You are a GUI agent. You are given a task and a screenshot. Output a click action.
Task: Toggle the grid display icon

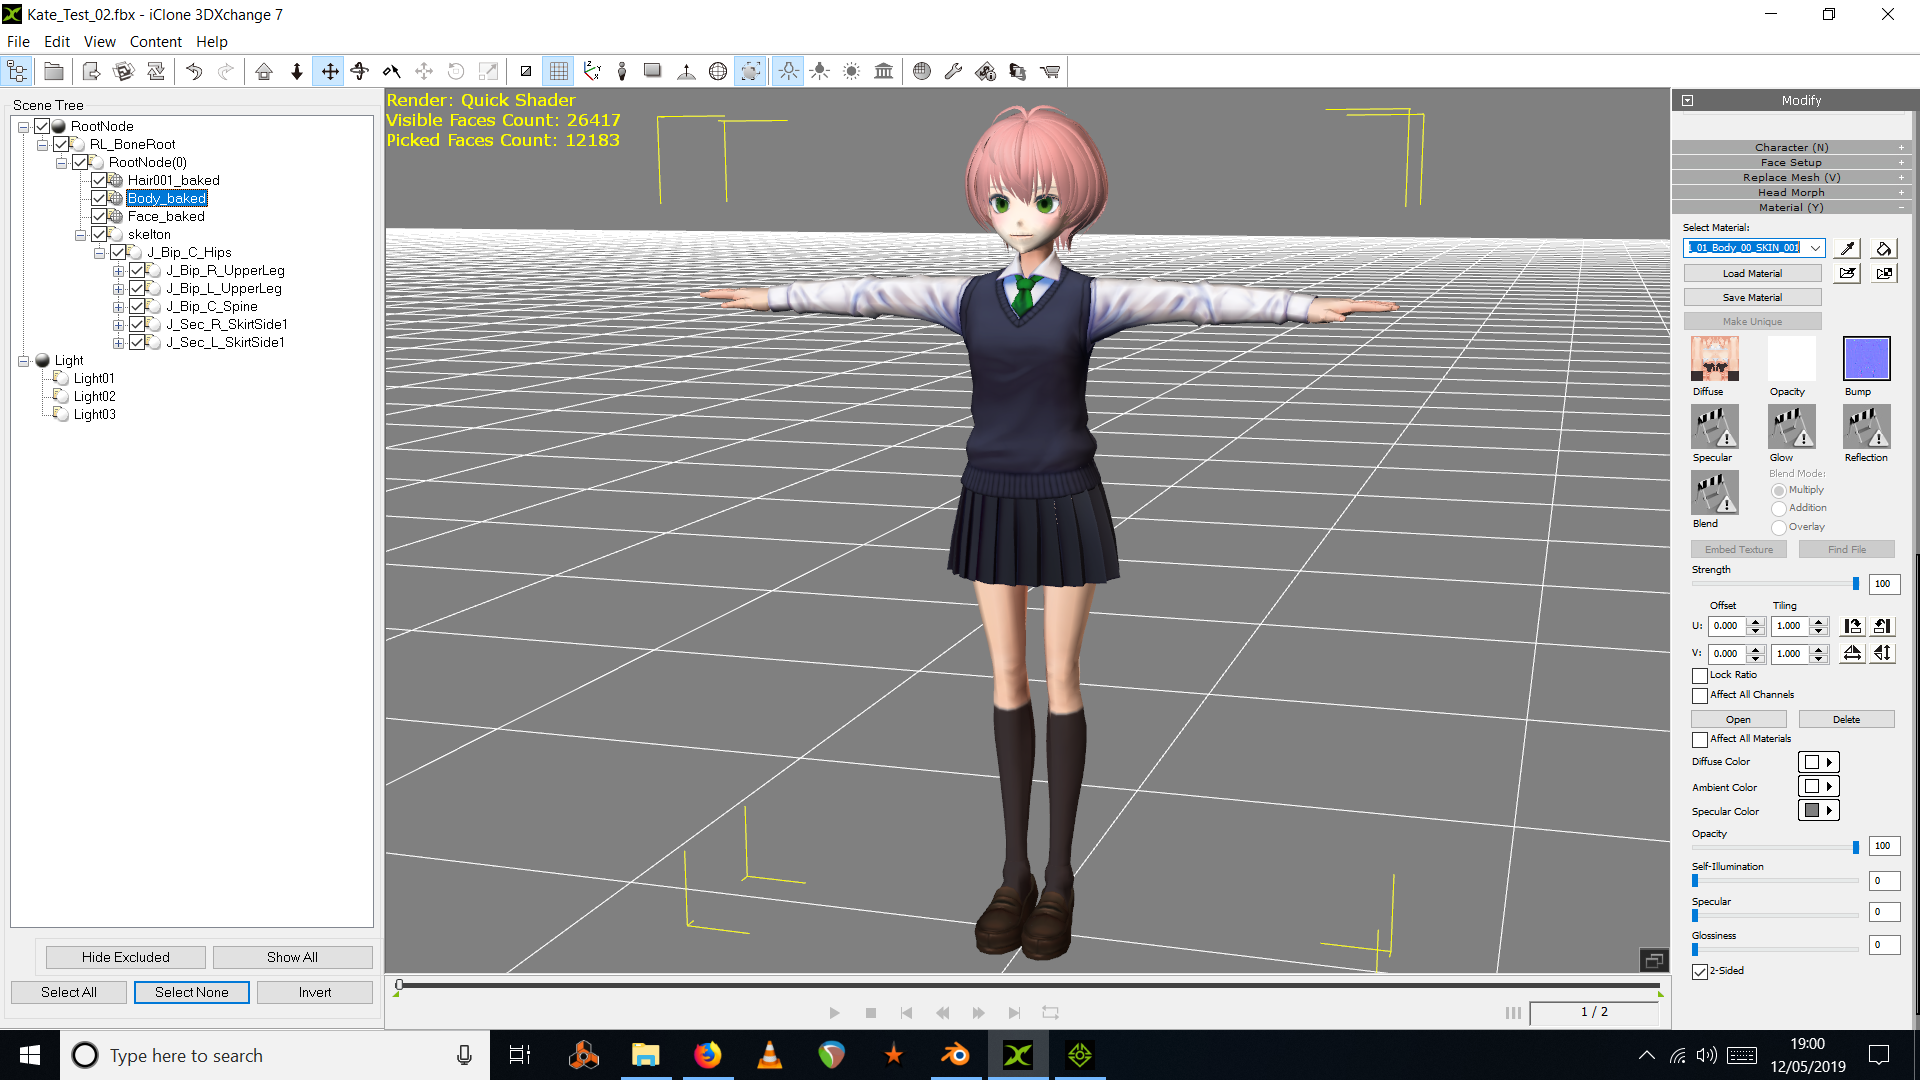[x=559, y=71]
